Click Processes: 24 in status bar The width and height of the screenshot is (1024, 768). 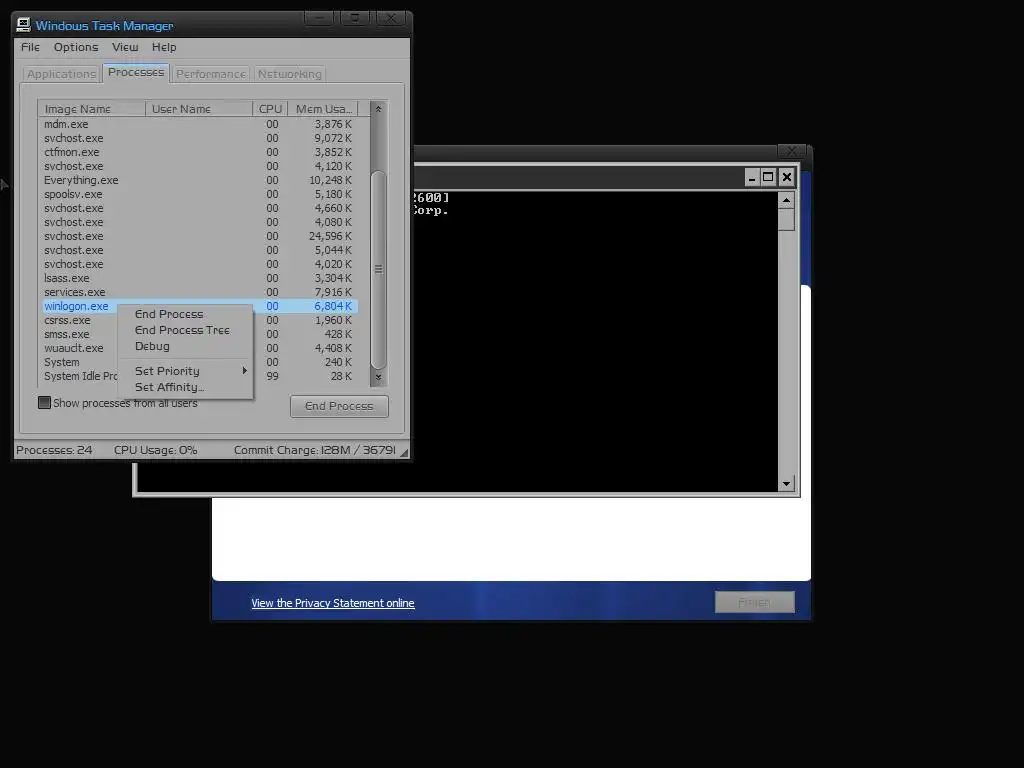pyautogui.click(x=54, y=450)
